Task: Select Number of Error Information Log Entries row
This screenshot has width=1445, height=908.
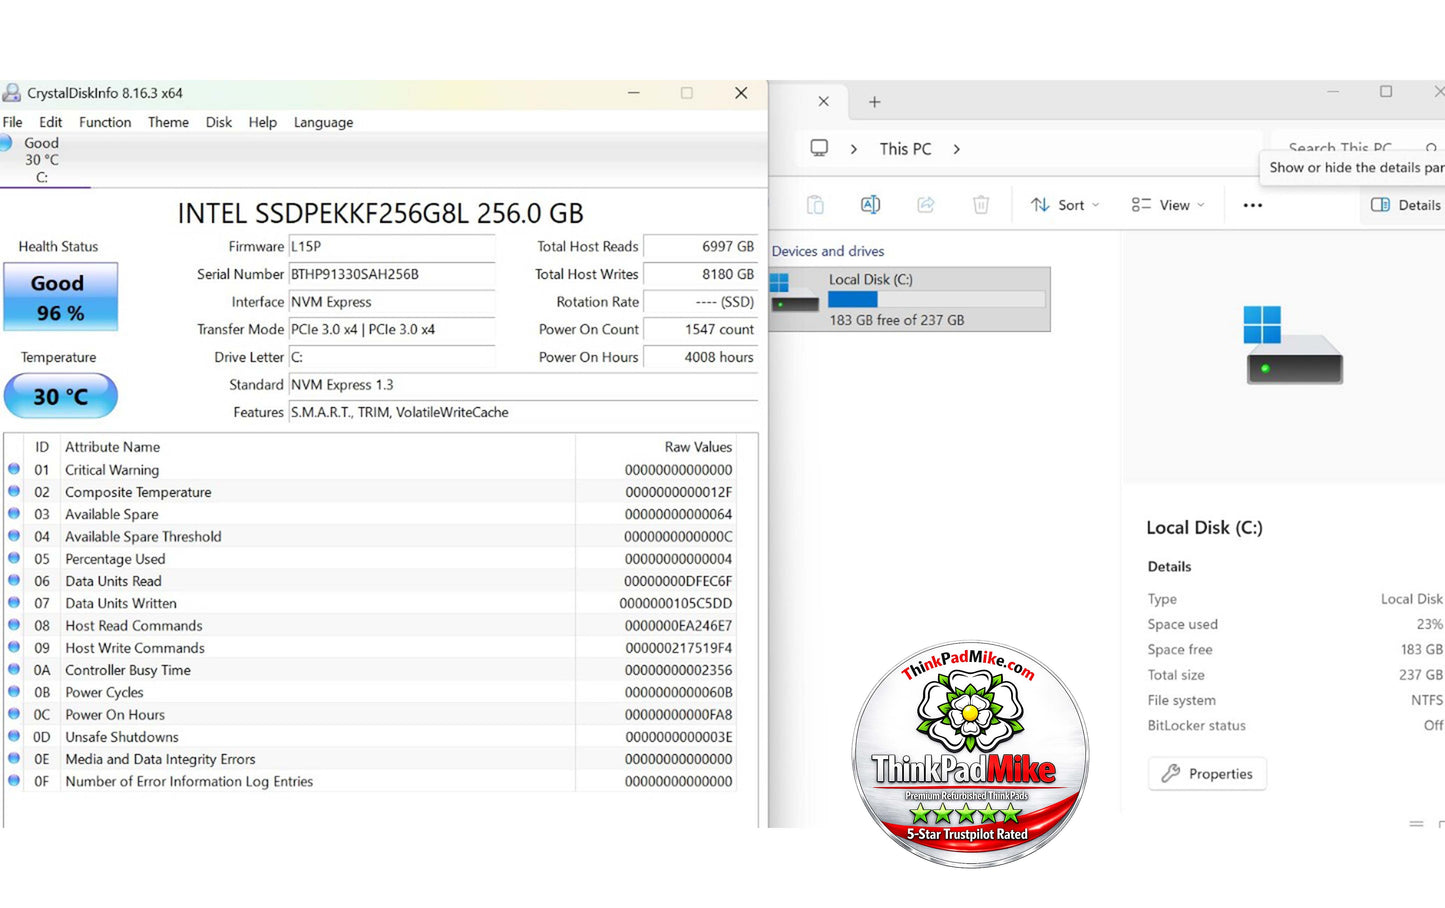Action: (370, 782)
